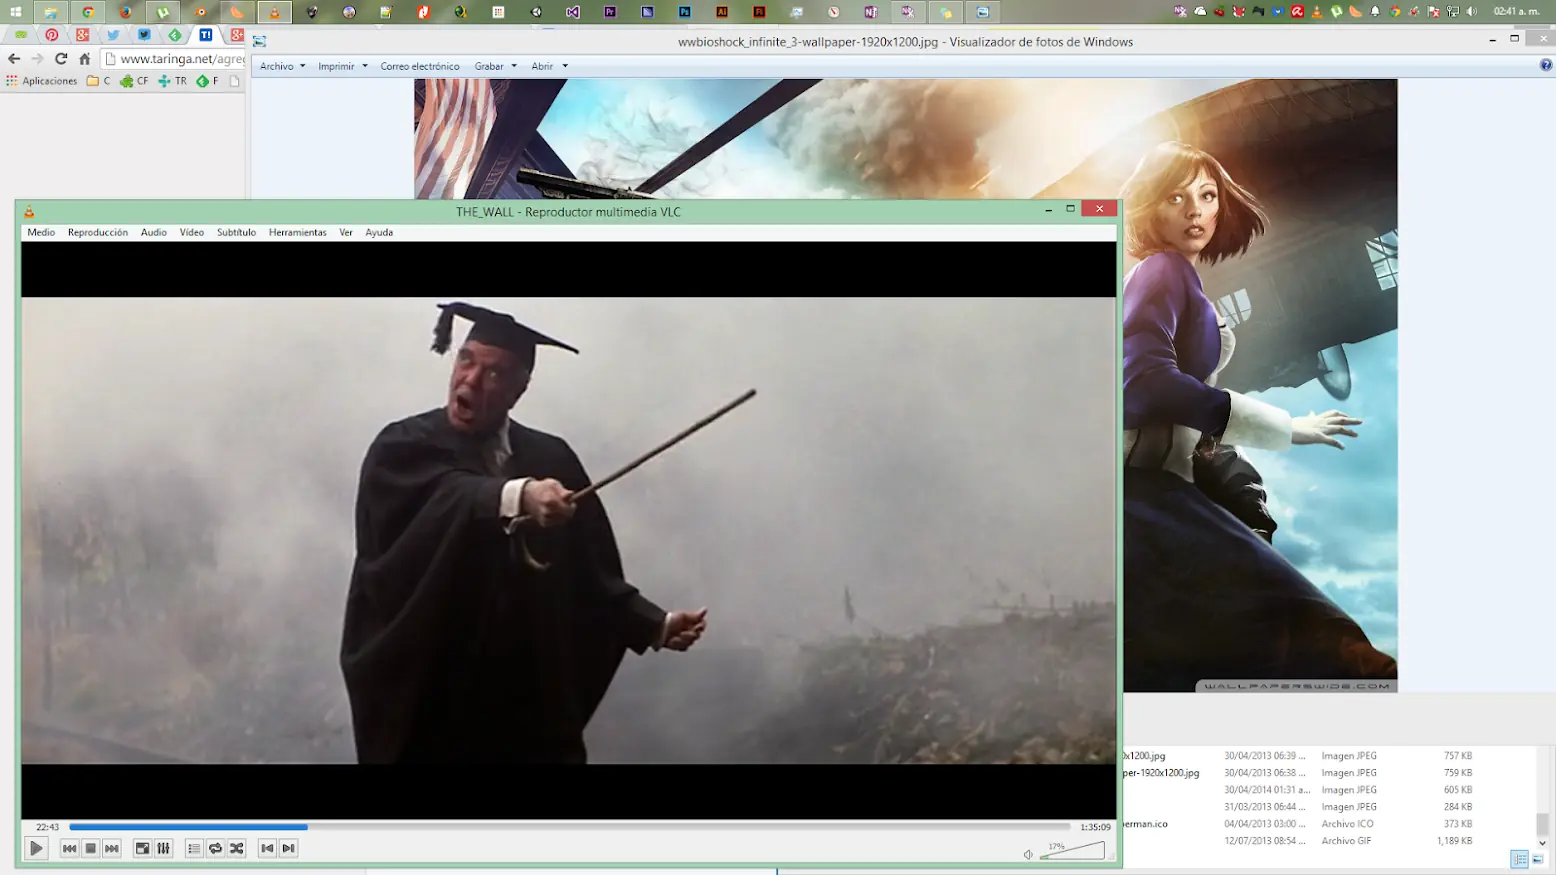Screen dimensions: 1556x875
Task: Open the C bookmark folder in Chrome
Action: point(99,81)
